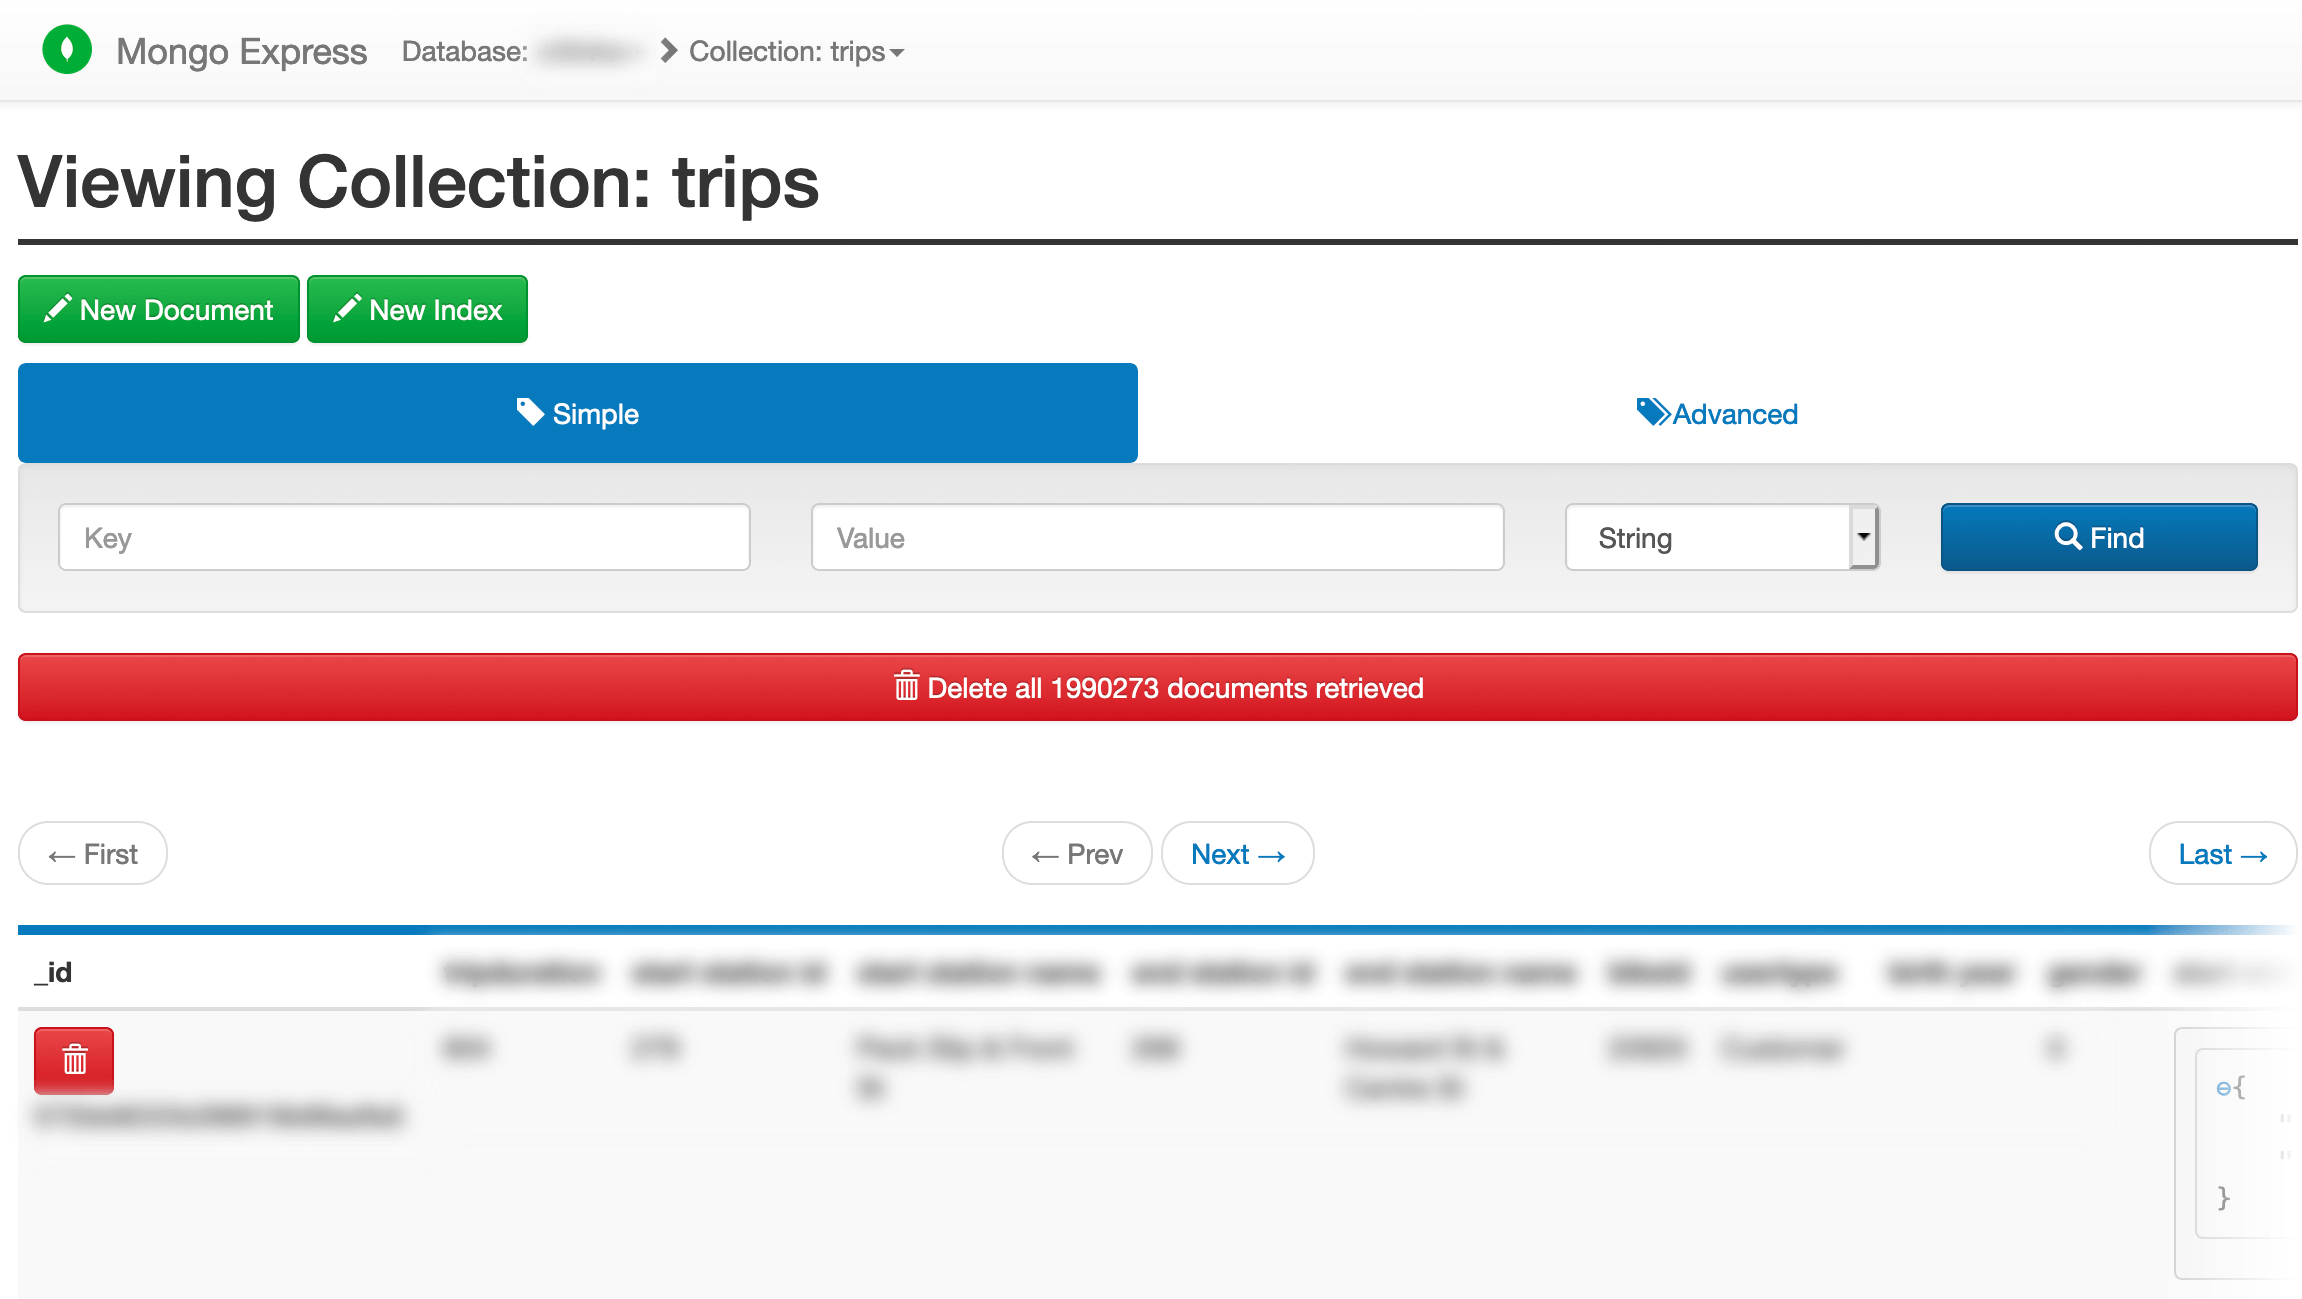The width and height of the screenshot is (2302, 1299).
Task: Toggle the First page navigation button
Action: [x=92, y=853]
